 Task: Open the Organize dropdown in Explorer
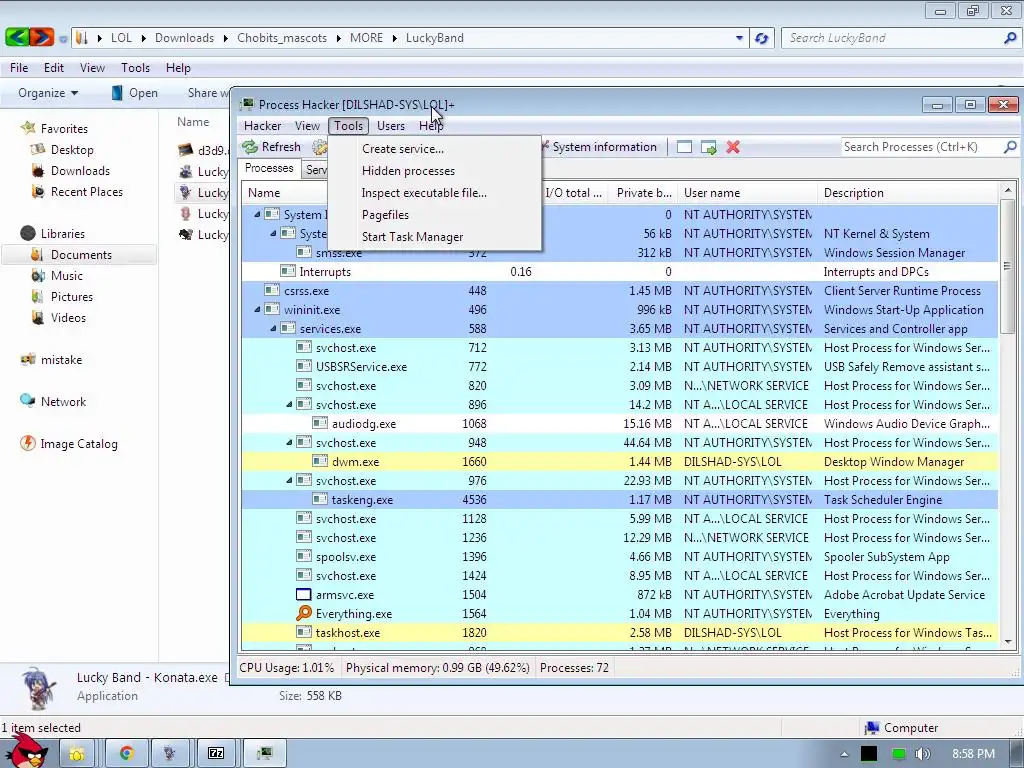pos(48,93)
